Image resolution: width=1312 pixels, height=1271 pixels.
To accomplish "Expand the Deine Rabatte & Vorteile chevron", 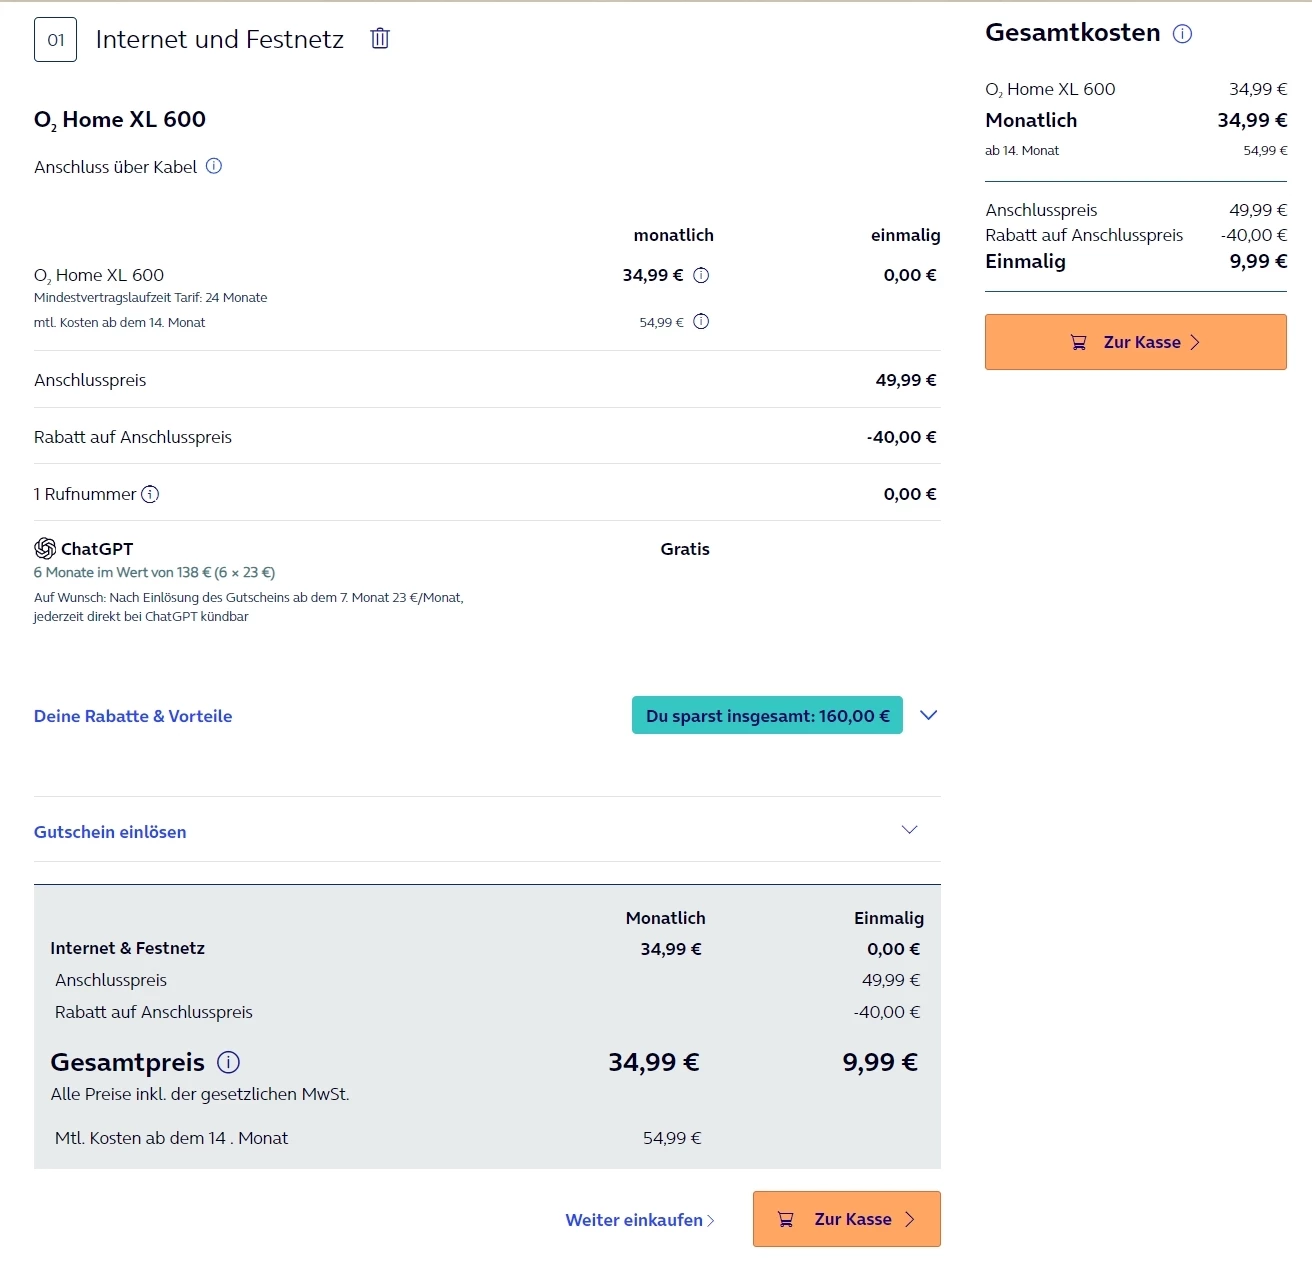I will click(928, 715).
